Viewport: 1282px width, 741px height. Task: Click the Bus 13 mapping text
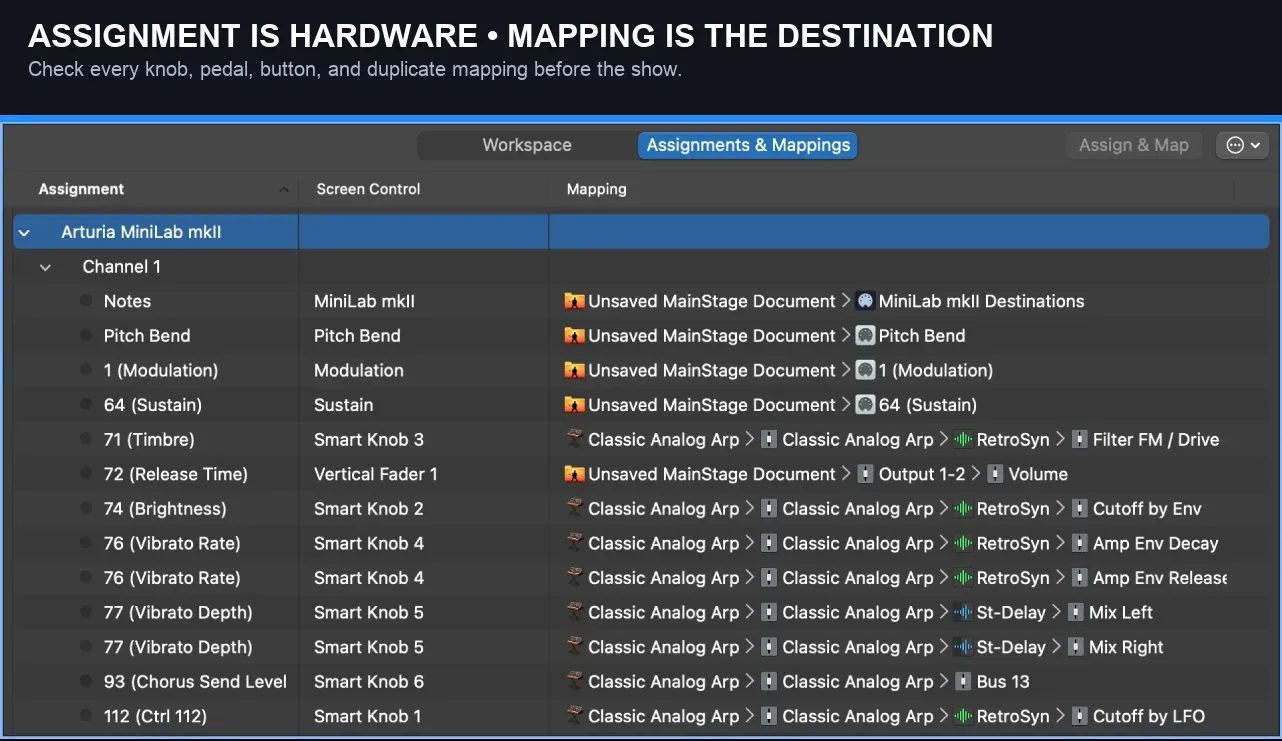tap(1003, 681)
